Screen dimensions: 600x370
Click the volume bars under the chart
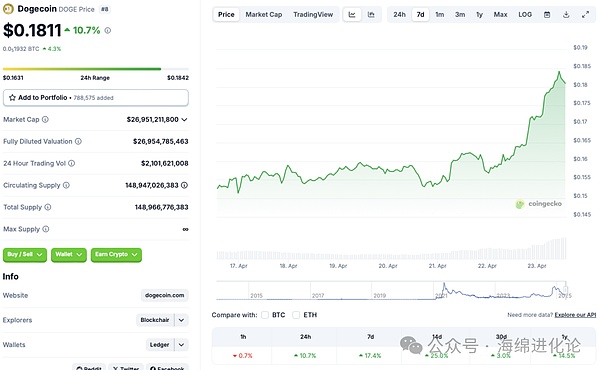[391, 249]
